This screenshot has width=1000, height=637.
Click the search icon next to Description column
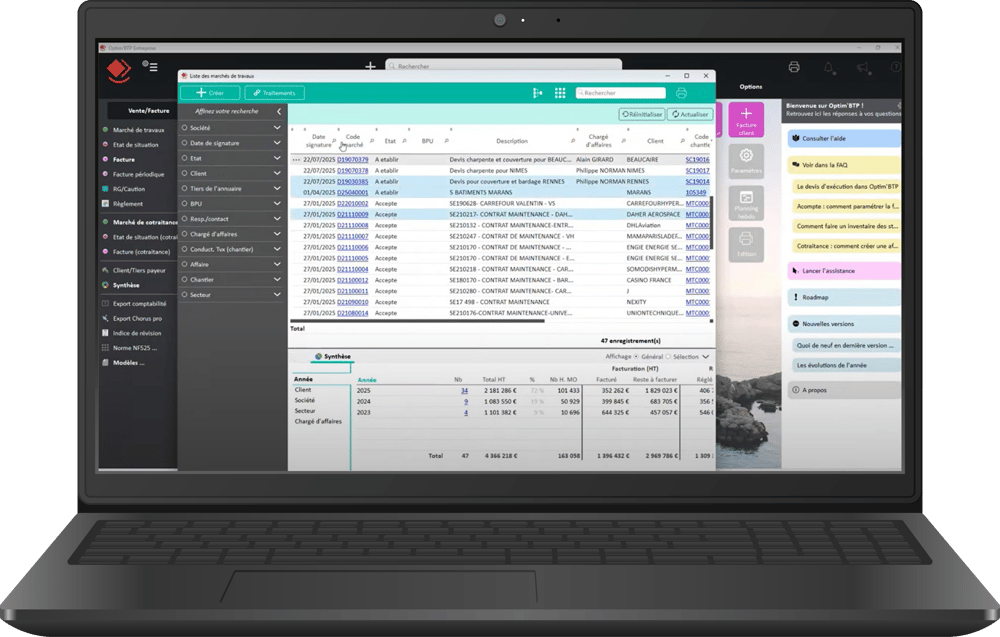point(573,141)
